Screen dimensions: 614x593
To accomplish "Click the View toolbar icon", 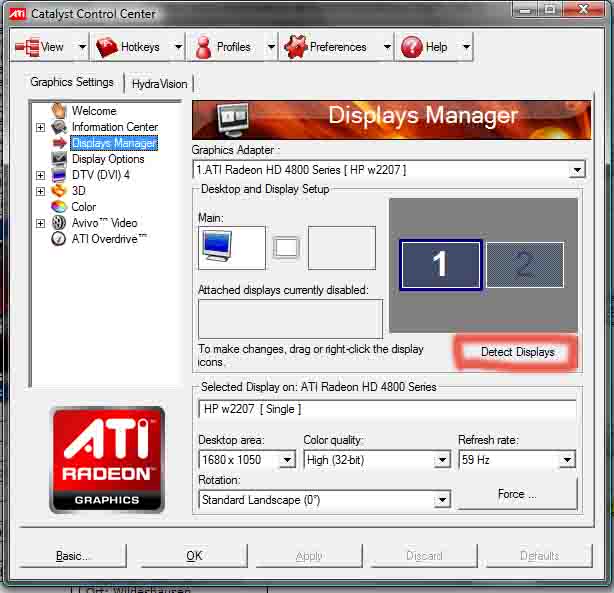I will click(27, 47).
